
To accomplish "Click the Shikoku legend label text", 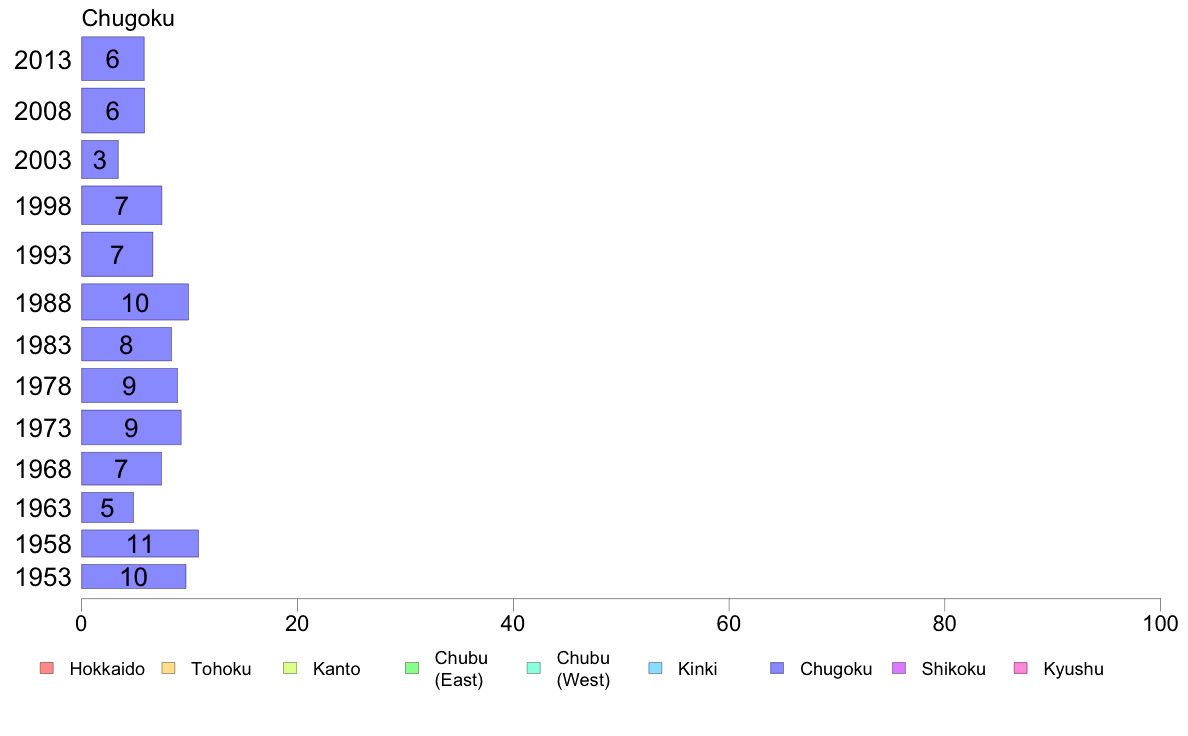I will tap(953, 669).
